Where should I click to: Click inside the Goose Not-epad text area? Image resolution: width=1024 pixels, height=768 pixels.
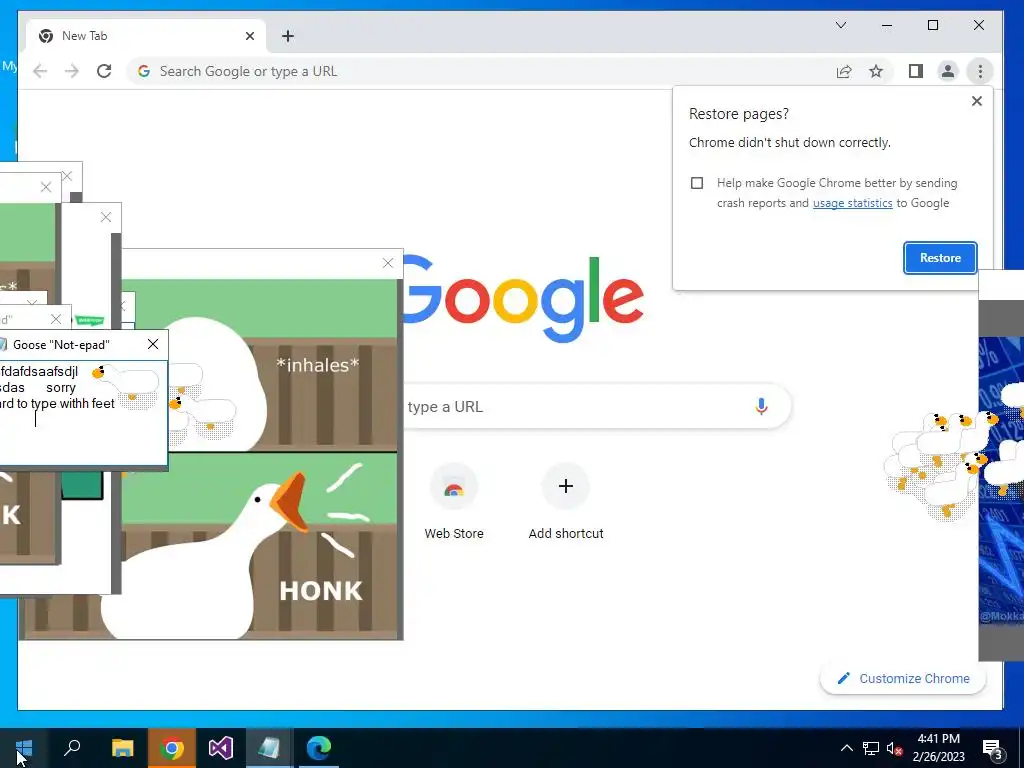tap(83, 413)
